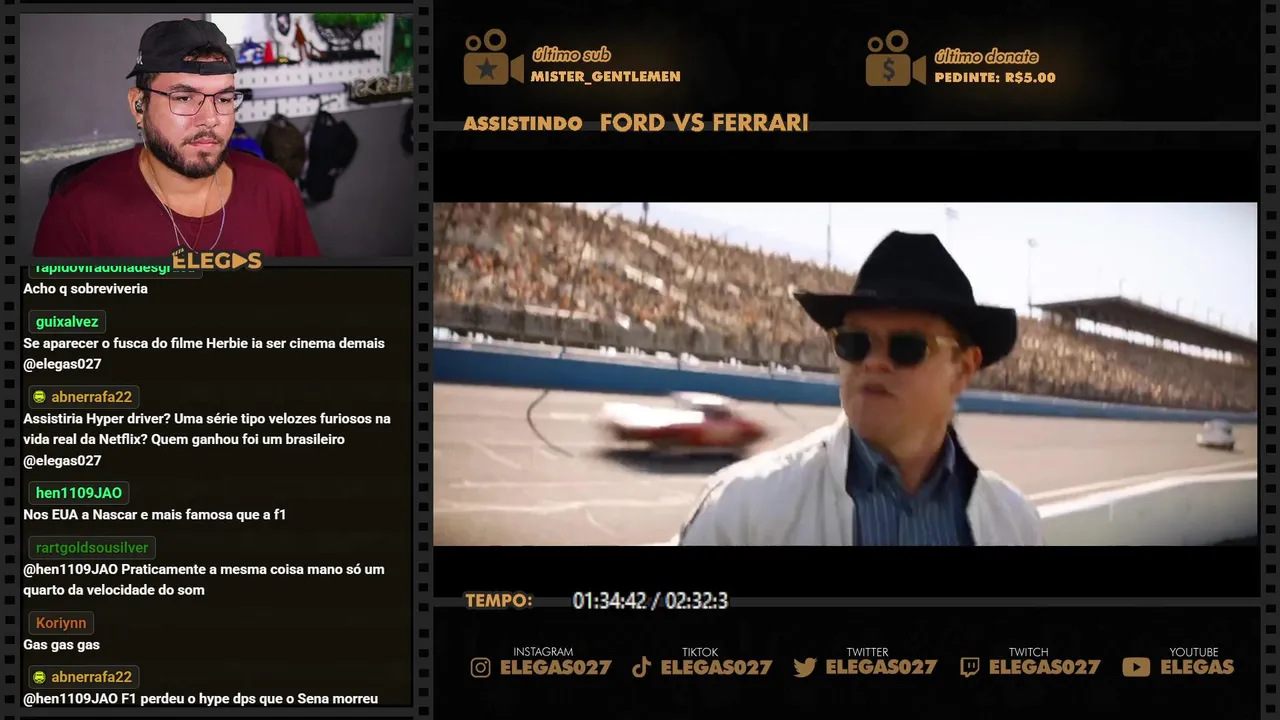The image size is (1280, 720).
Task: Click the message 'Gas gas gas'
Action: [61, 645]
